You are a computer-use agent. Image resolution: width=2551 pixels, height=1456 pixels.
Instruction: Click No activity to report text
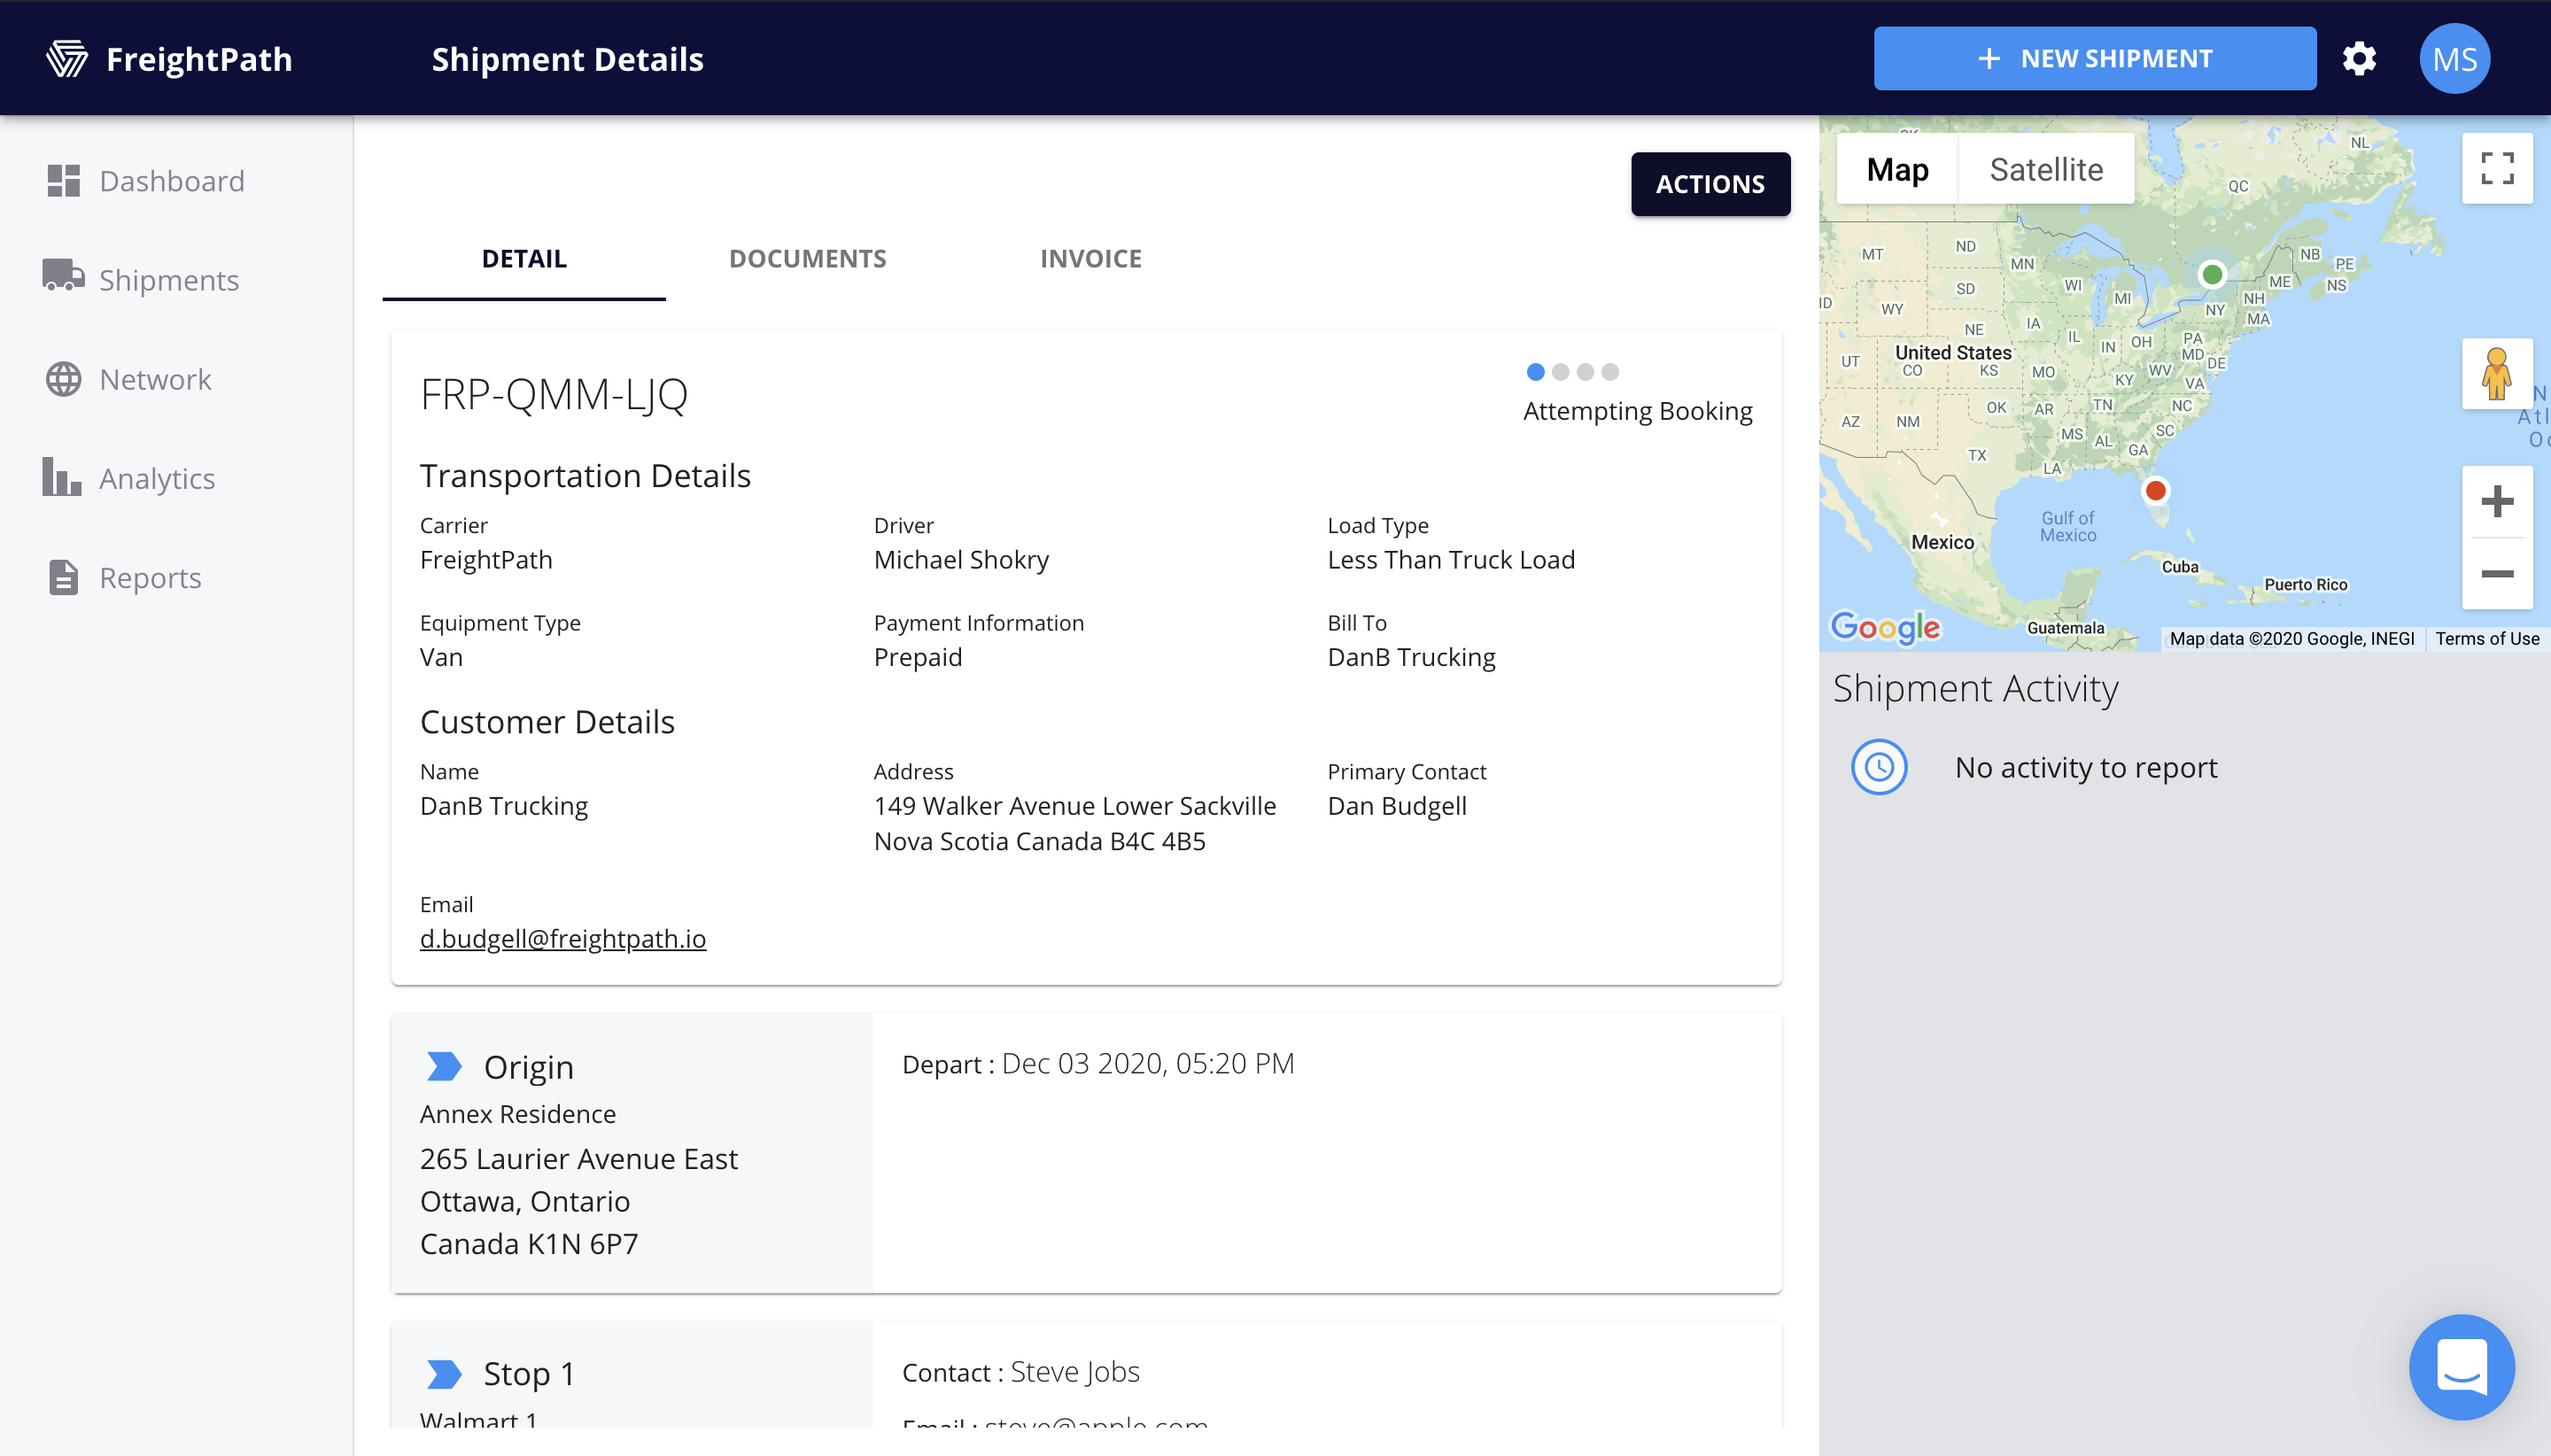point(2086,767)
